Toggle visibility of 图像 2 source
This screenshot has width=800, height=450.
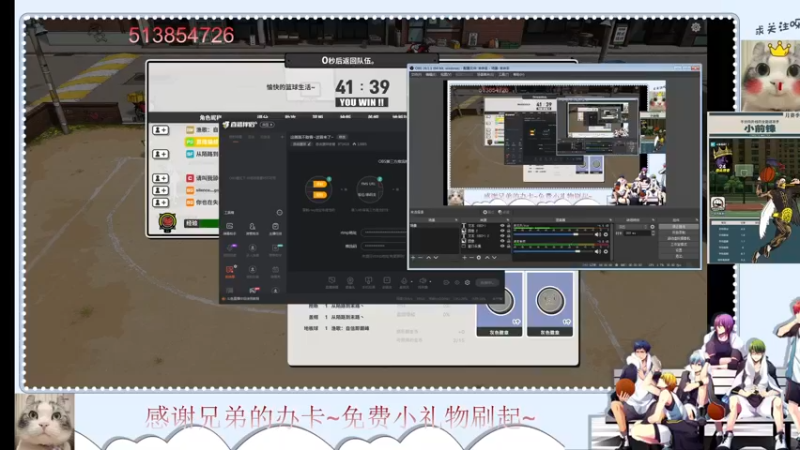[502, 231]
